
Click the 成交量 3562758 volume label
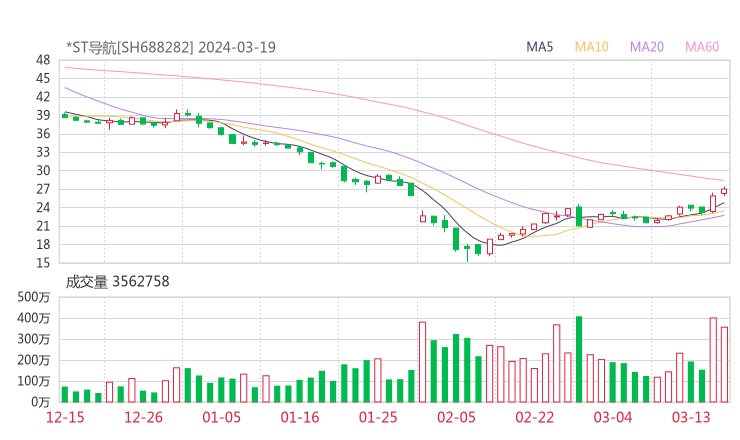click(117, 281)
